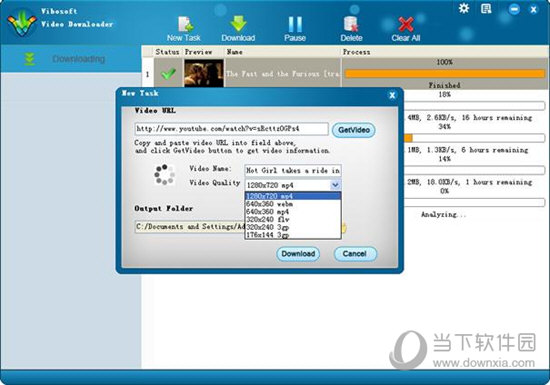Close the New Task dialog
550x385 pixels.
click(392, 95)
